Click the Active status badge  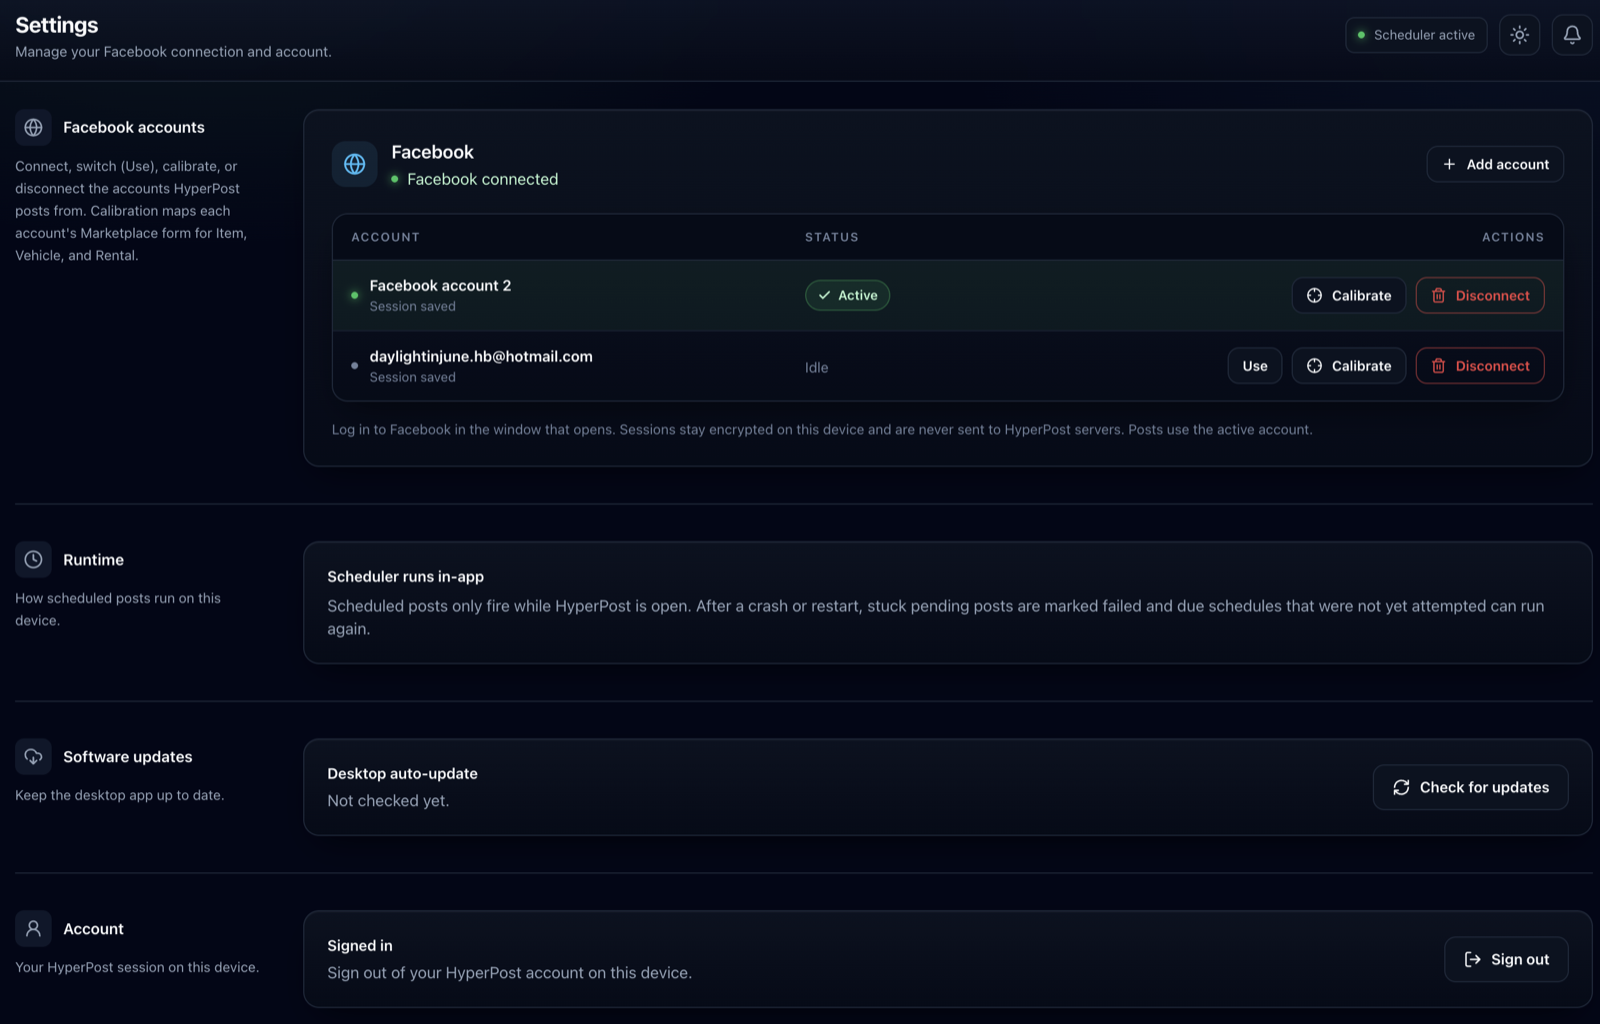pyautogui.click(x=847, y=295)
